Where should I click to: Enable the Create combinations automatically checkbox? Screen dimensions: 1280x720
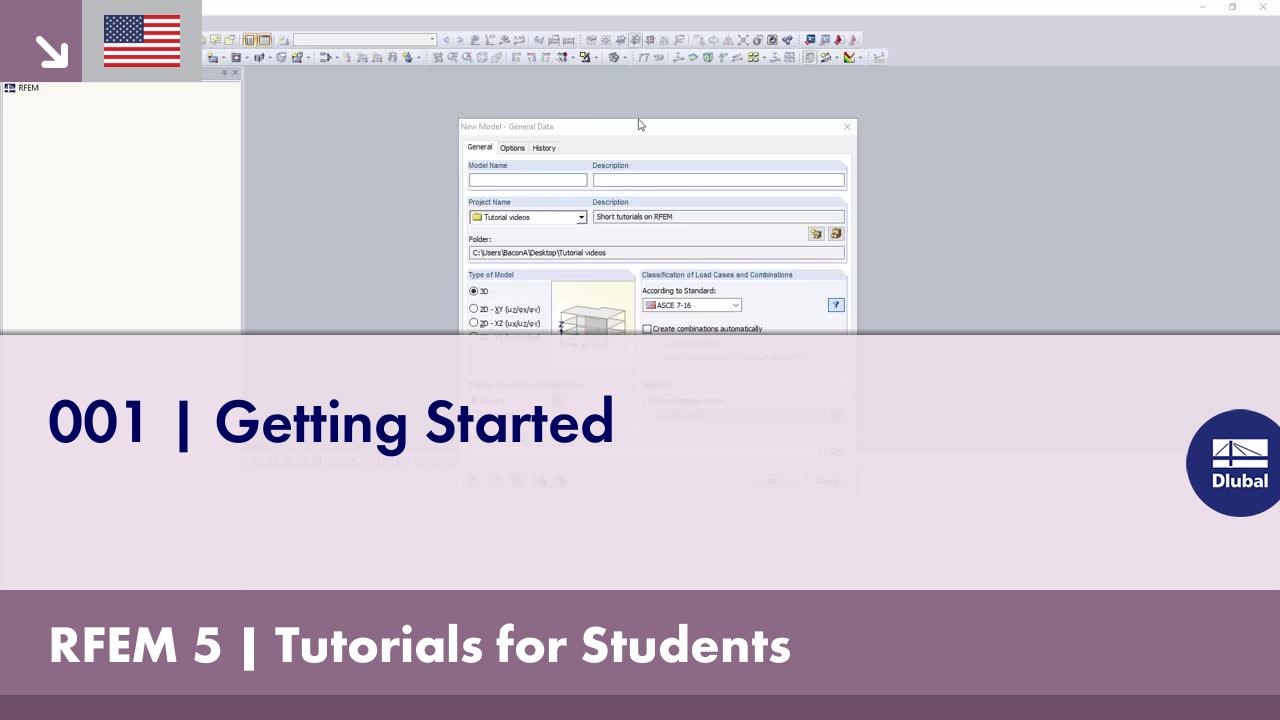click(646, 328)
